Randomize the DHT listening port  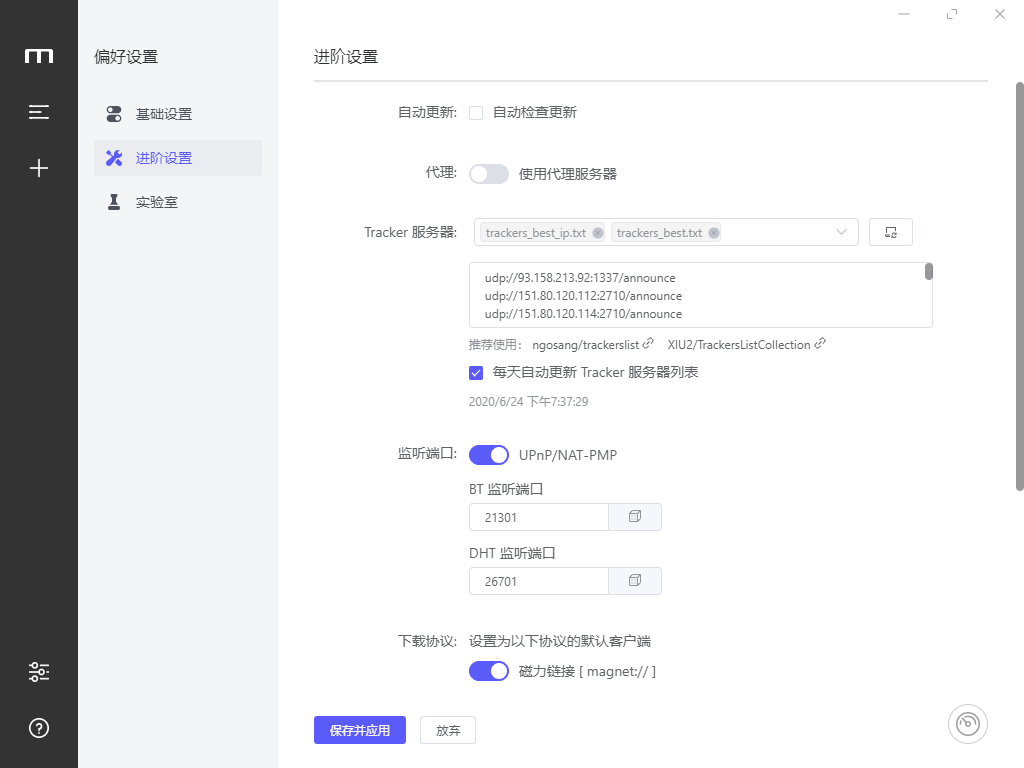click(635, 581)
